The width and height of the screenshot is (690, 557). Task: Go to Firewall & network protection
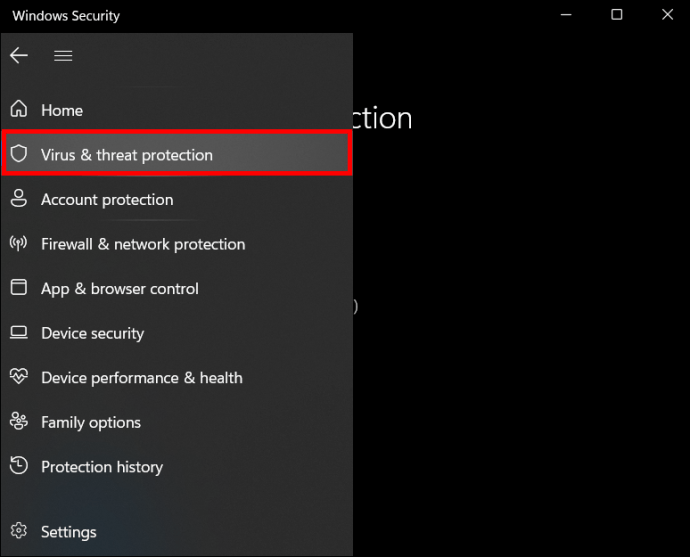tap(142, 244)
